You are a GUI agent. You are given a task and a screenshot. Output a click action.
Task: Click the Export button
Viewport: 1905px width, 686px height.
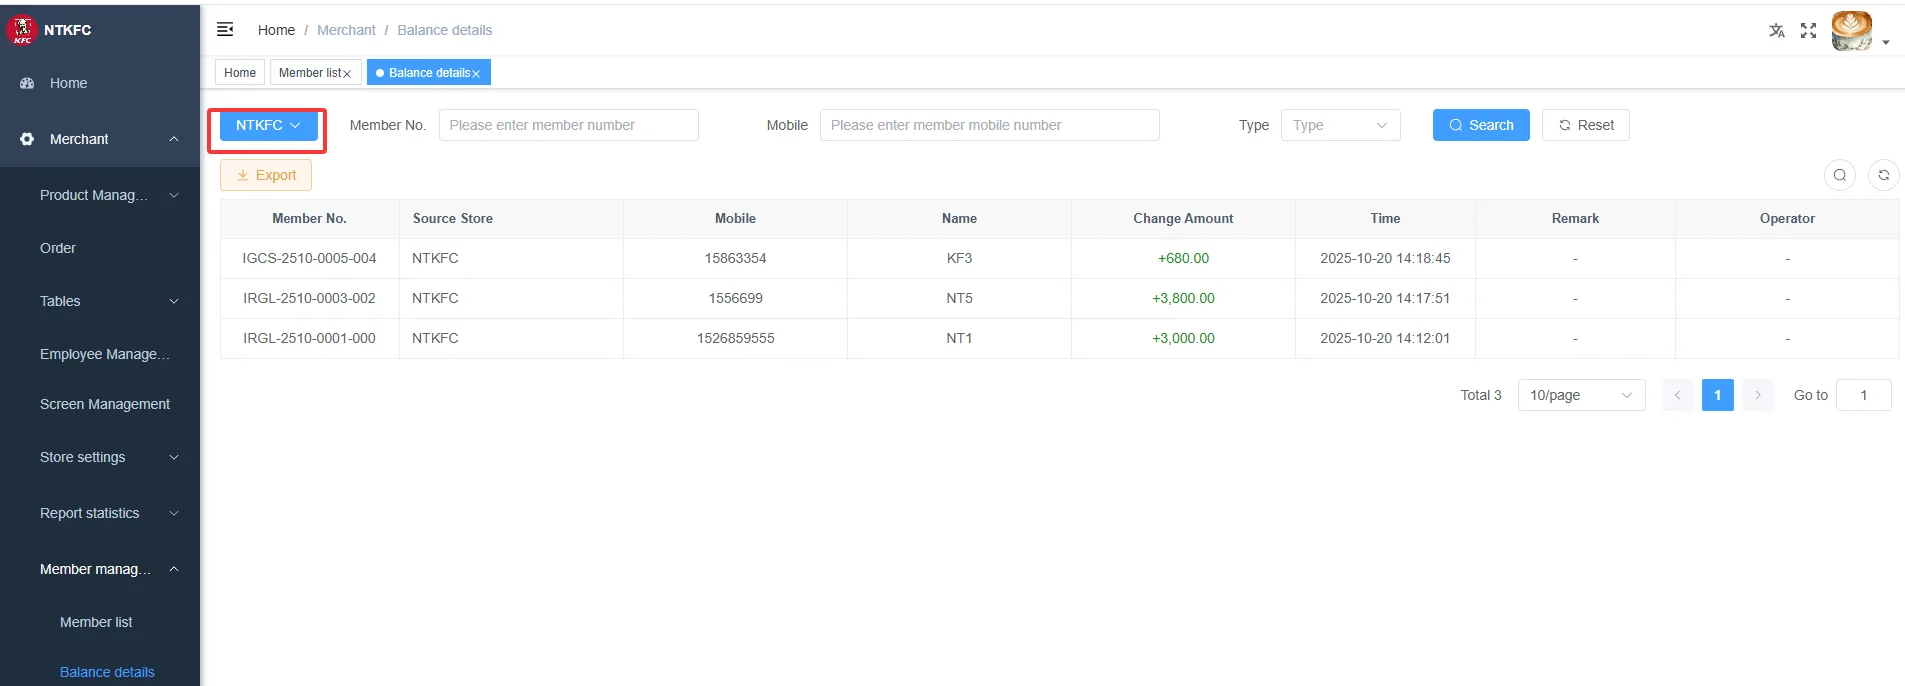click(266, 175)
